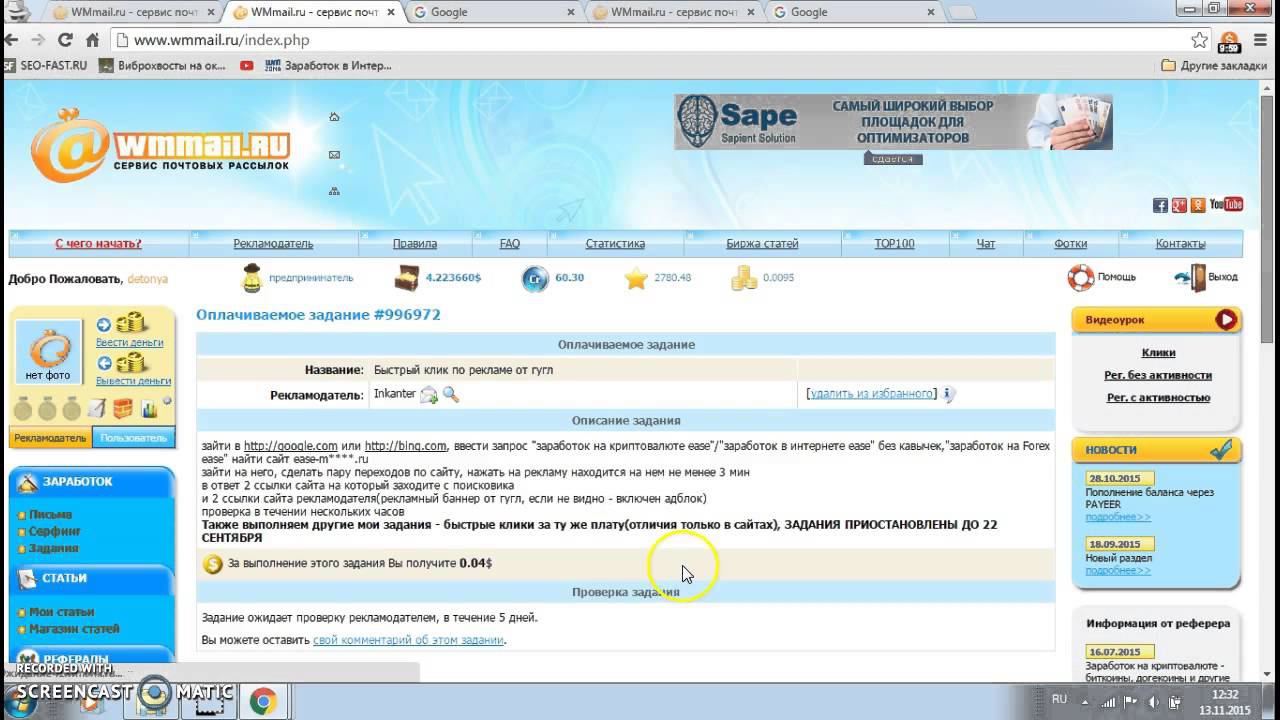Image resolution: width=1280 pixels, height=720 pixels.
Task: Click Chrome's reload page button
Action: 66,40
